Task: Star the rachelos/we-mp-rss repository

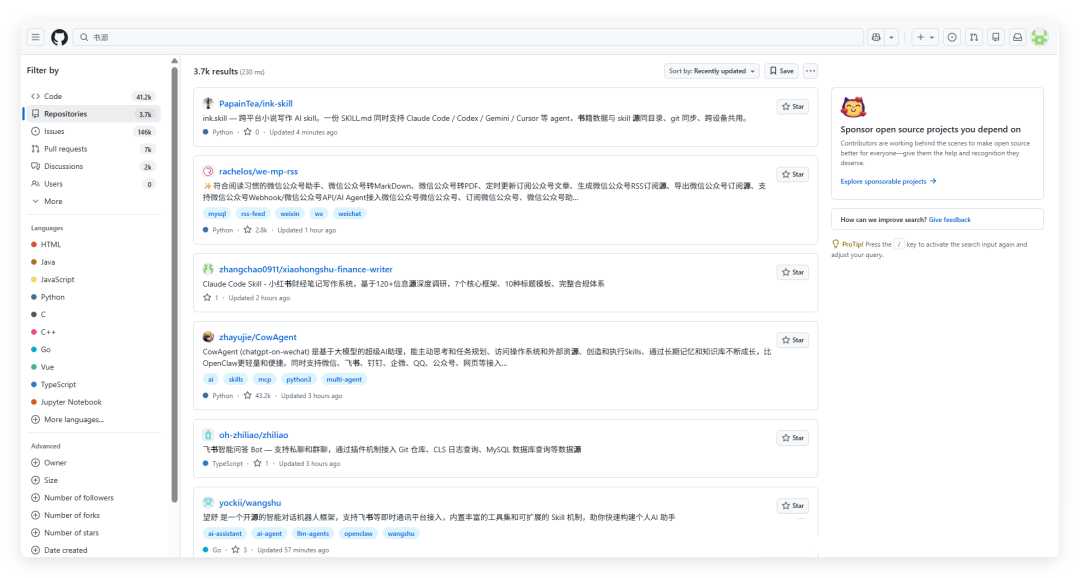Action: (793, 174)
